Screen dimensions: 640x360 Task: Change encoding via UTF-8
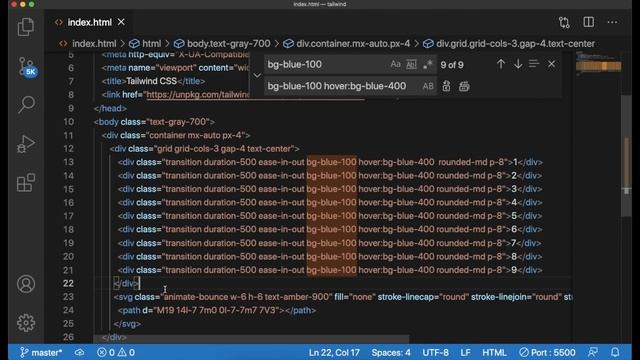coord(435,352)
